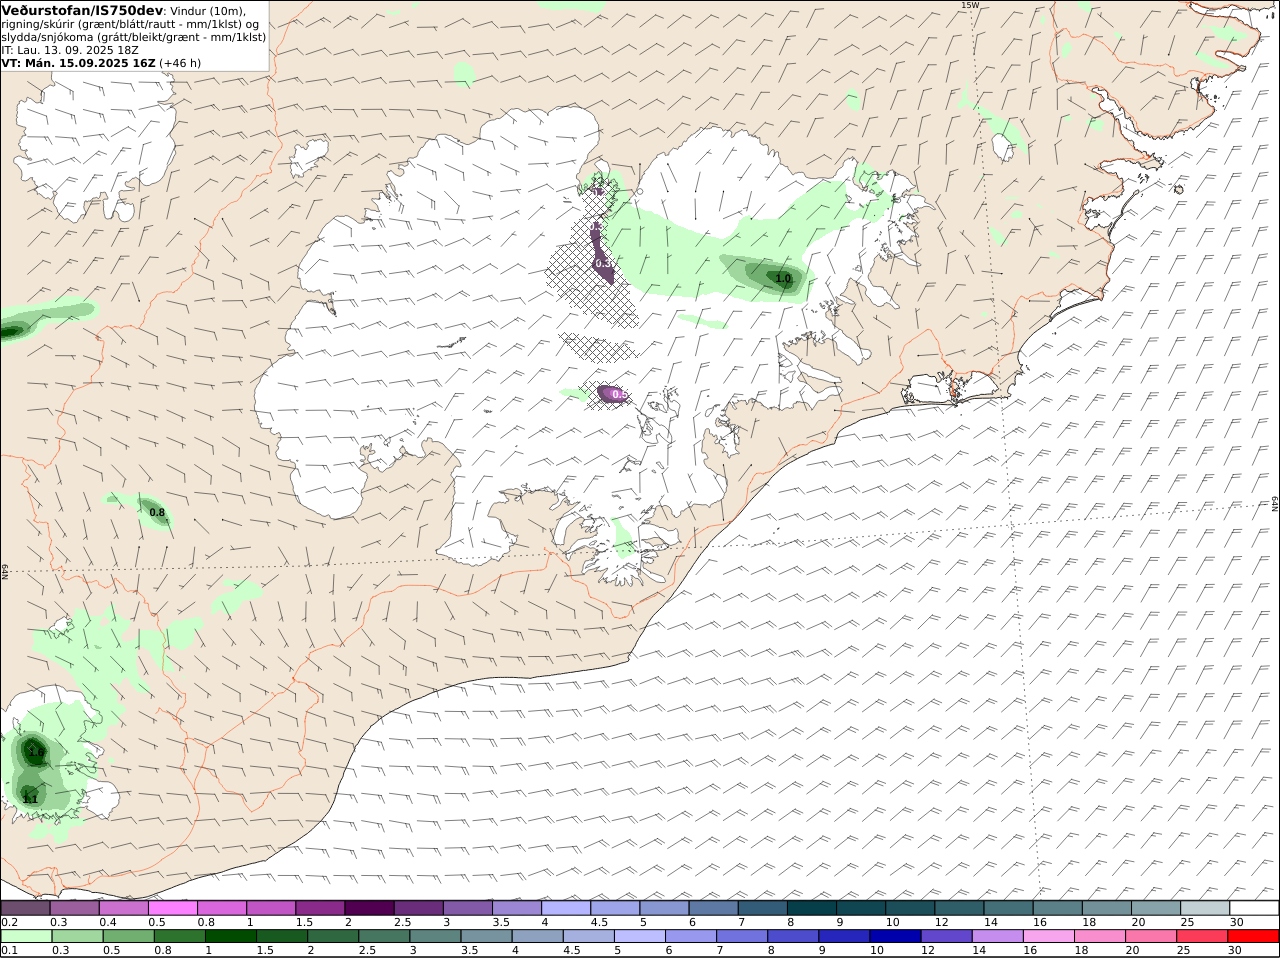Click the '(+46 h)' forecast offset text
The height and width of the screenshot is (958, 1280).
[181, 63]
